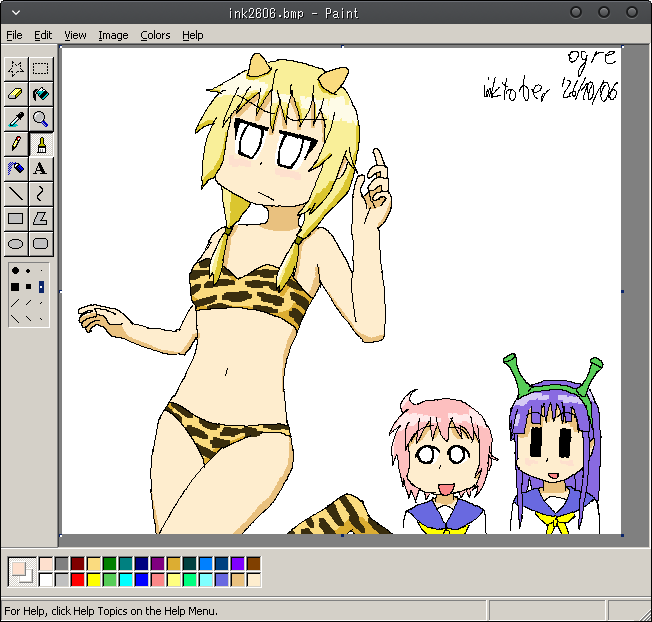Choose the largest round brush shape
Viewport: 652px width, 622px height.
coord(15,271)
